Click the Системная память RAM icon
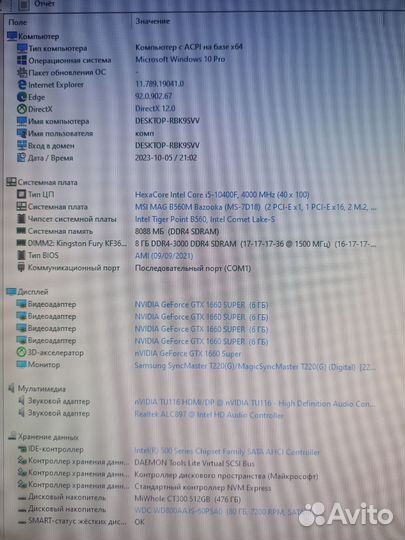 (21, 231)
